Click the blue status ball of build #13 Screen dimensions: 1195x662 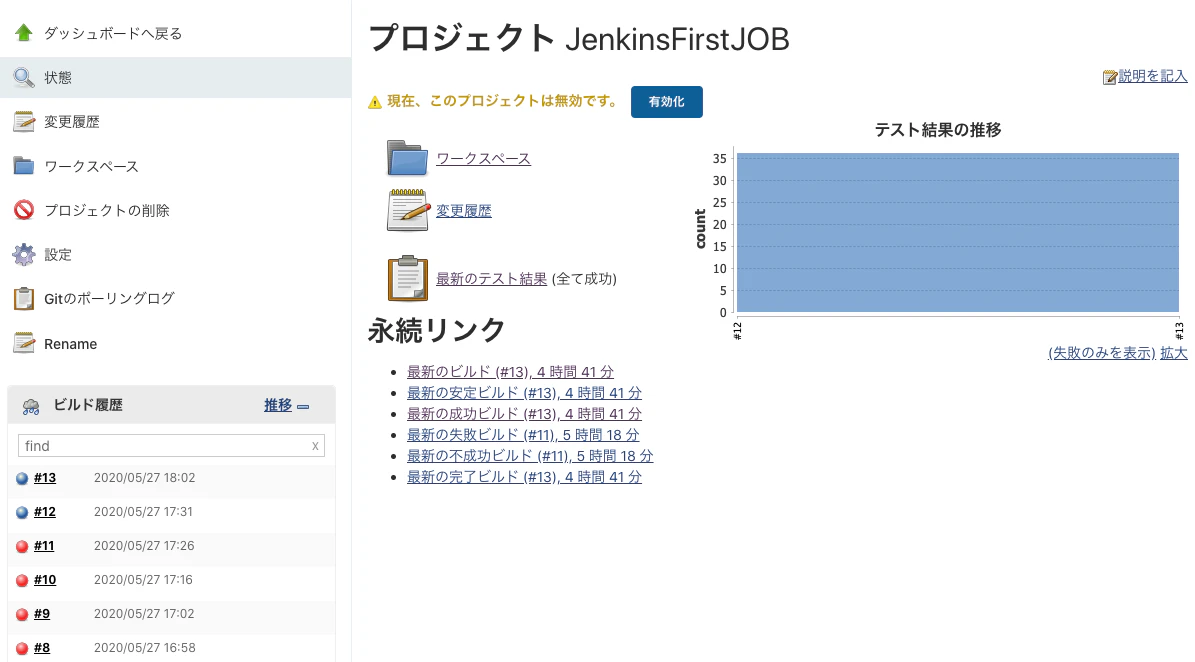click(x=22, y=478)
